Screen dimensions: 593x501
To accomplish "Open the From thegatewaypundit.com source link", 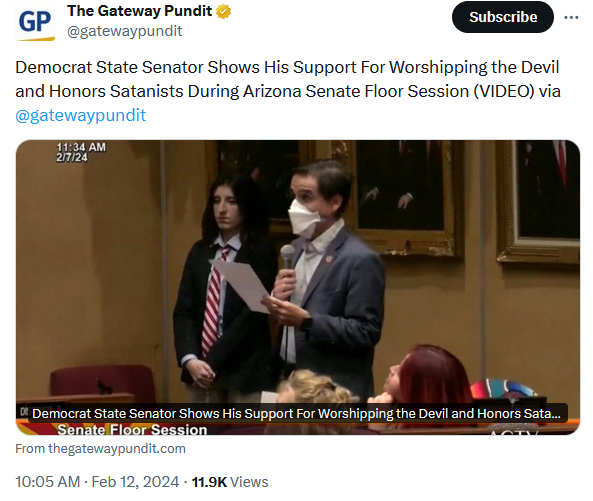I will point(100,449).
